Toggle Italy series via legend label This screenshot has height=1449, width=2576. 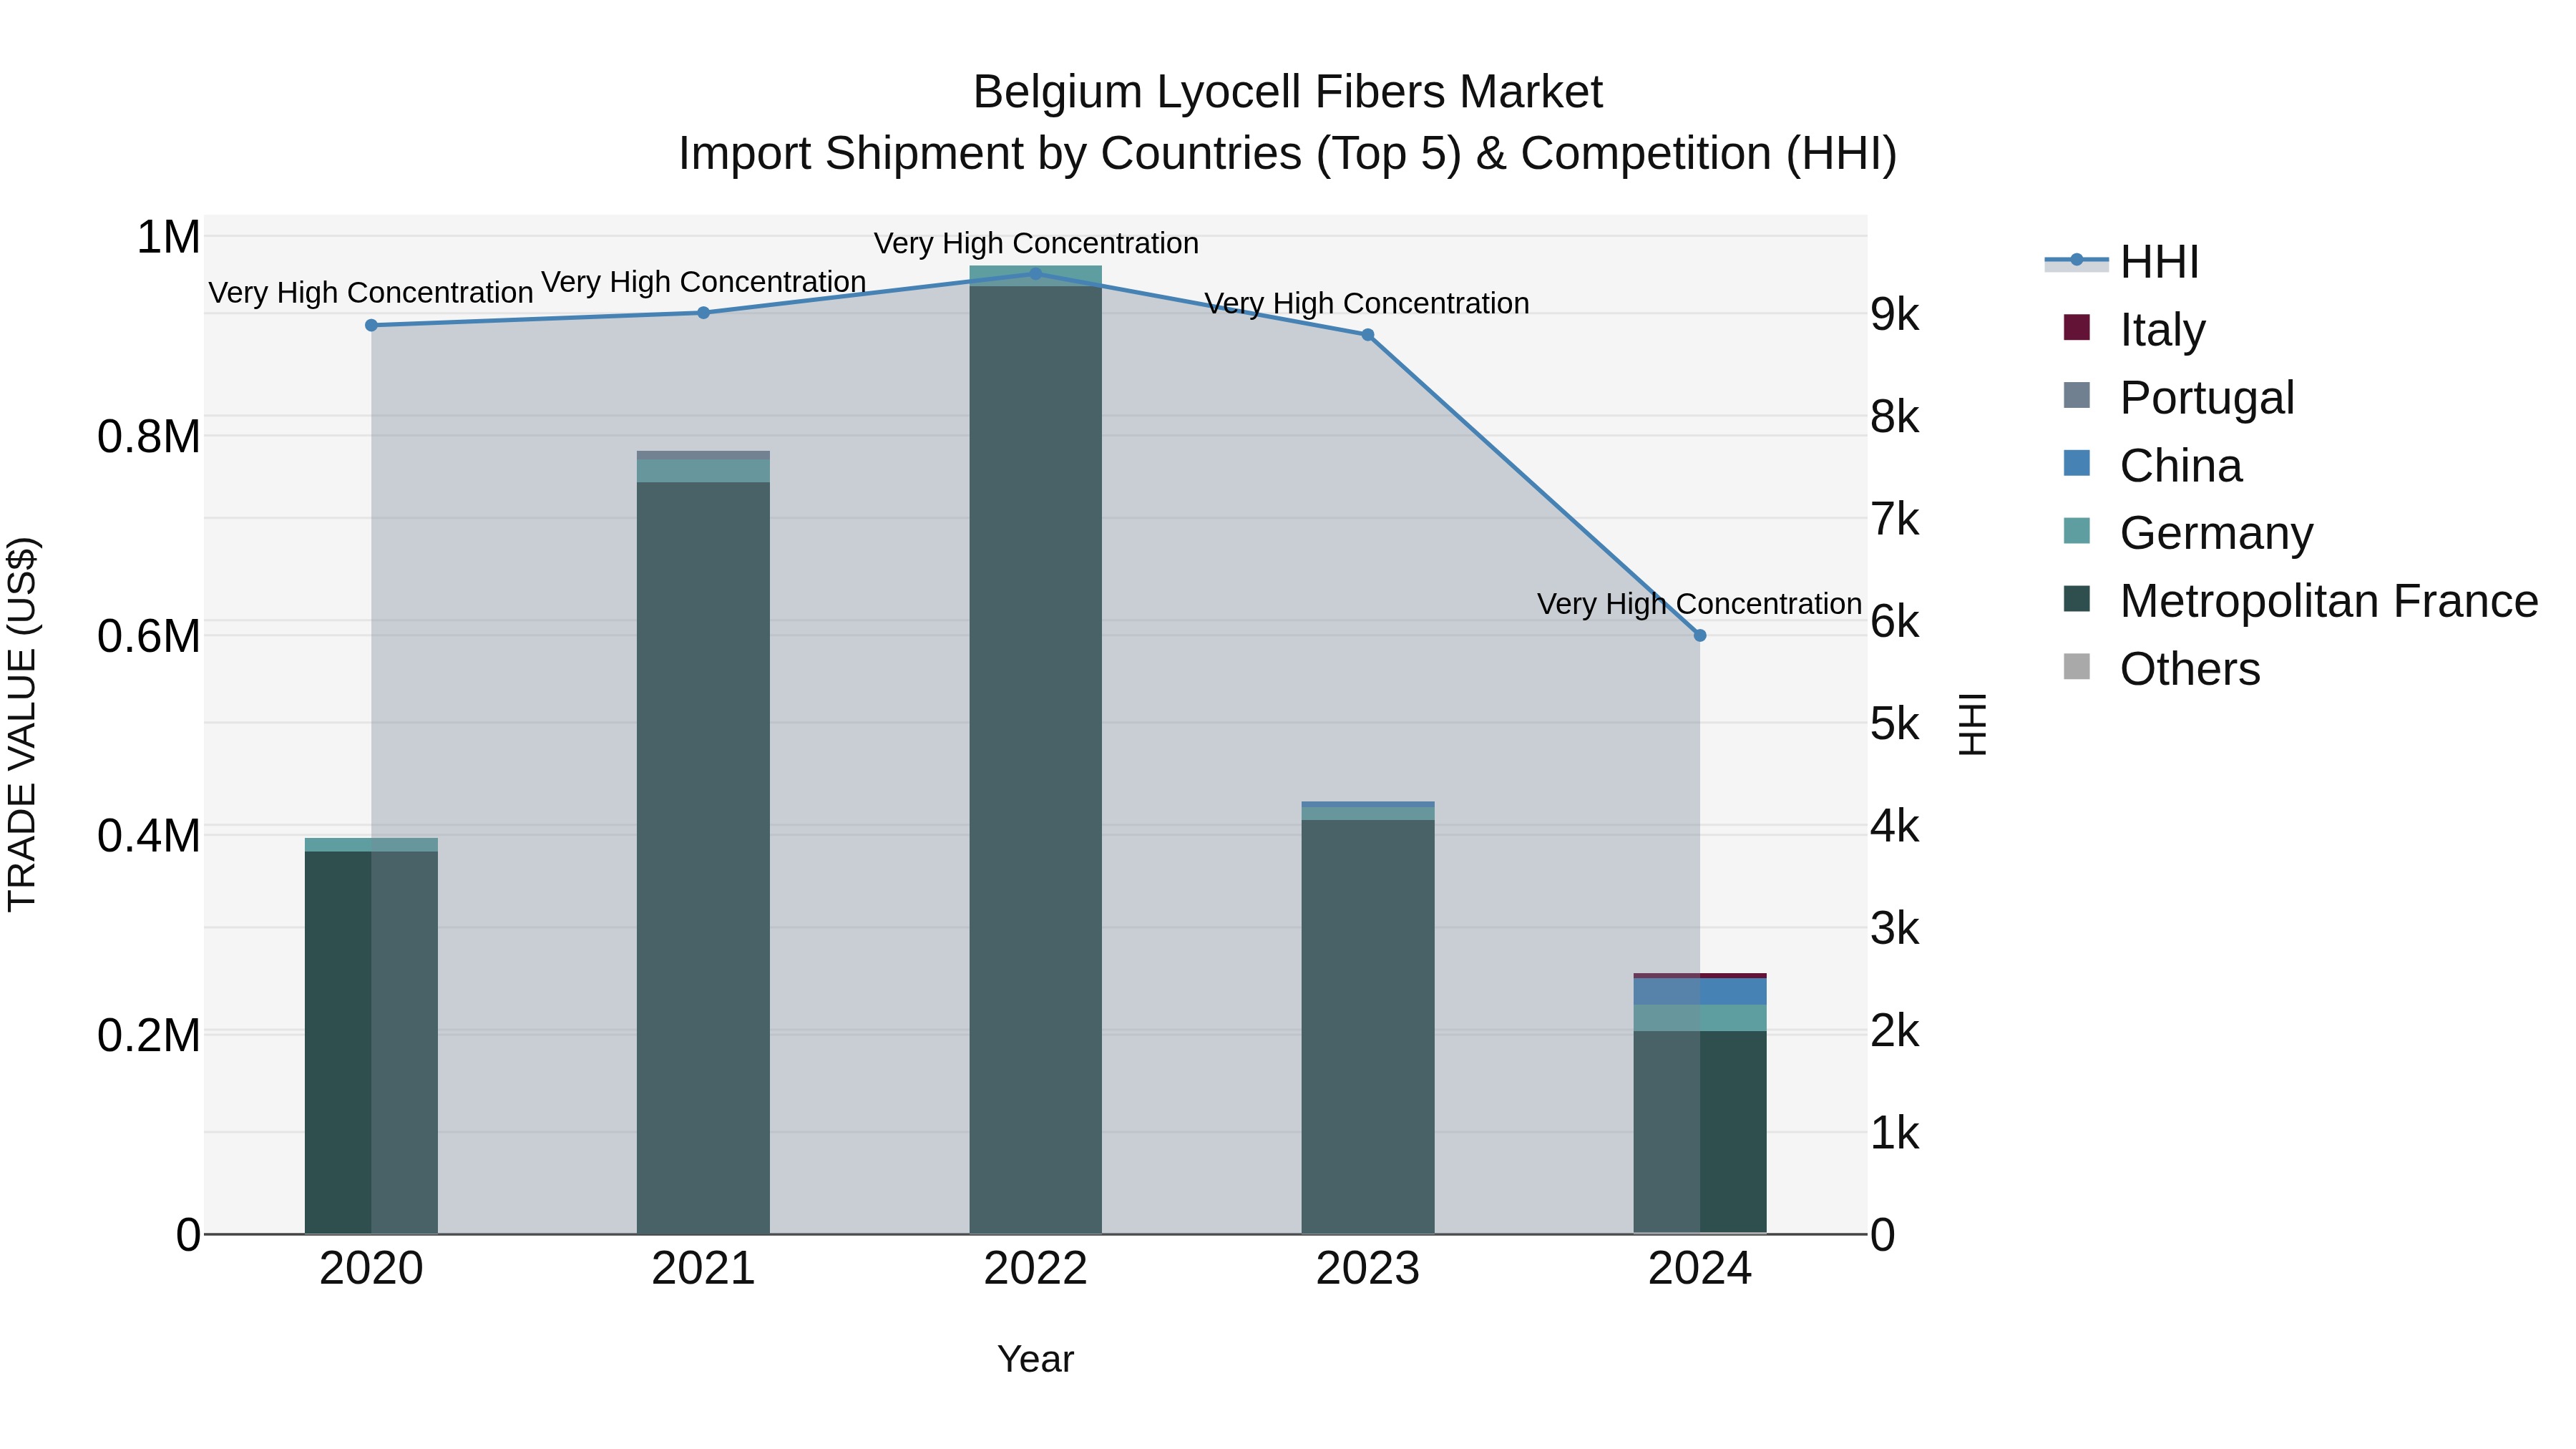point(2162,329)
